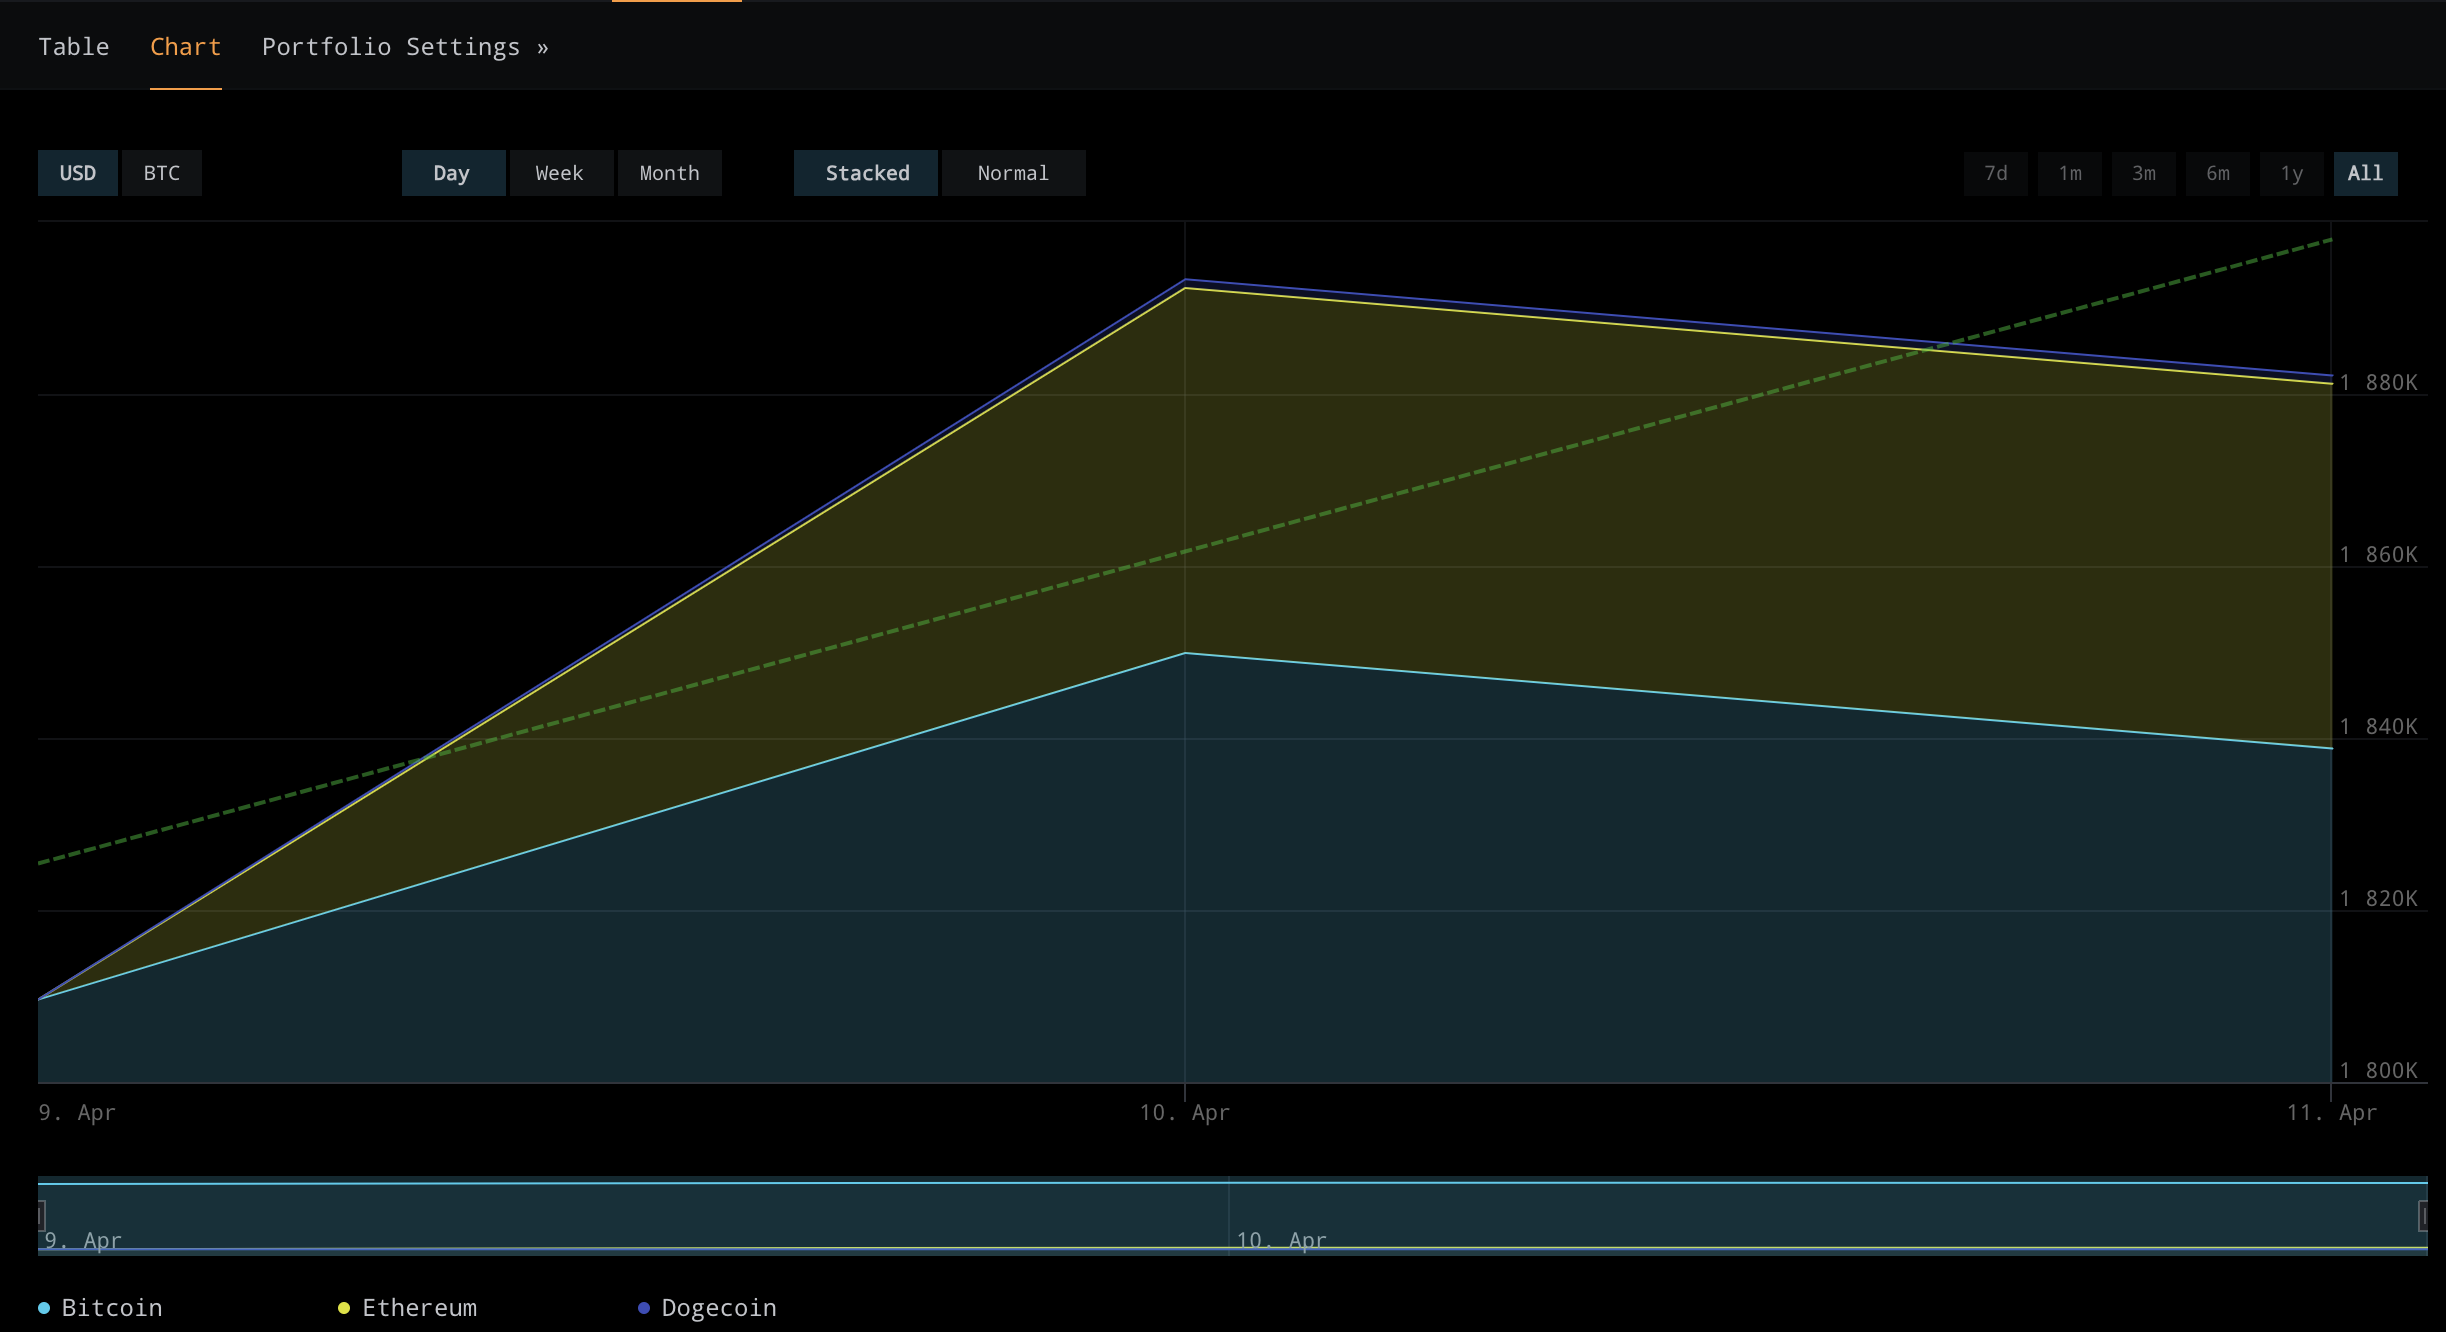Open Portfolio Settings
2446x1332 pixels.
coord(404,46)
